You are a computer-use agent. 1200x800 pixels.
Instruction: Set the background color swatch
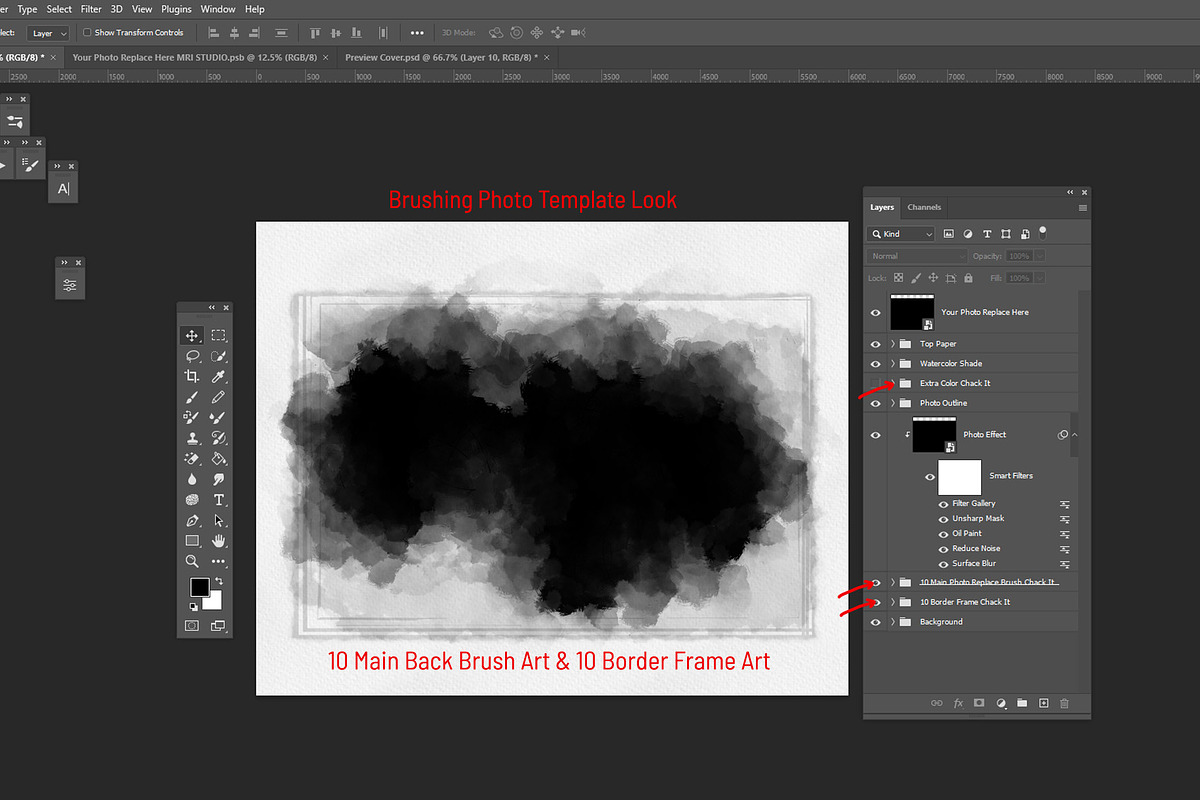coord(213,600)
